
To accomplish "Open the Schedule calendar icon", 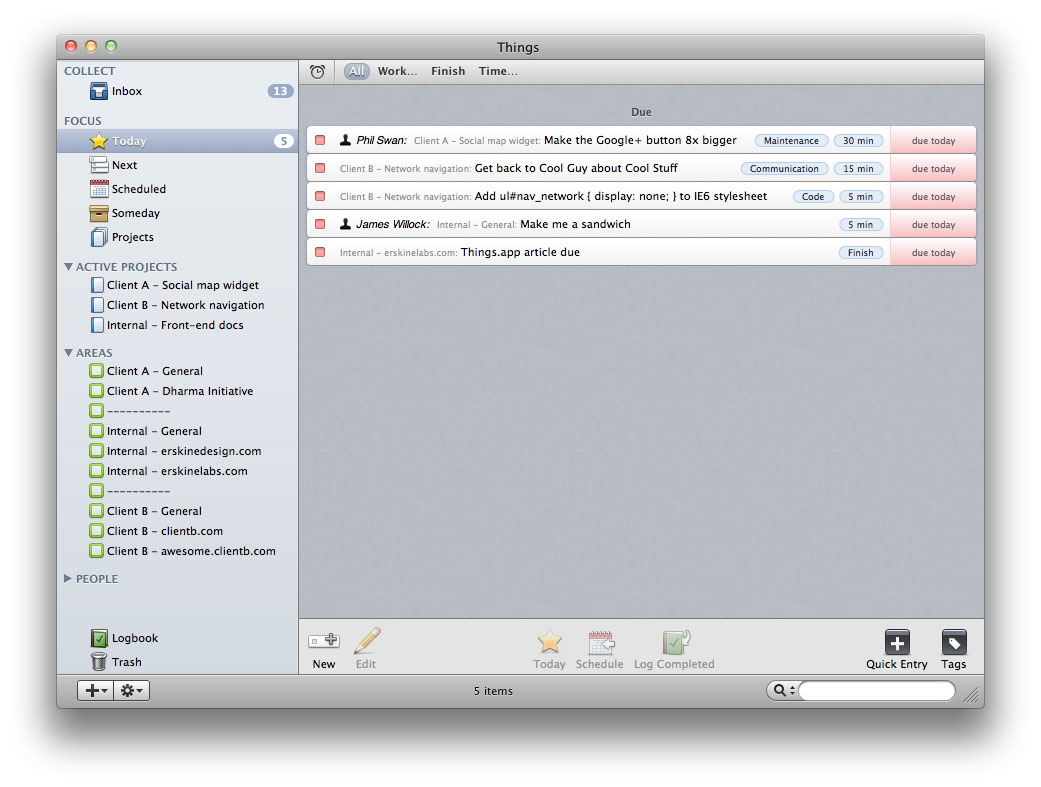I will tap(599, 643).
